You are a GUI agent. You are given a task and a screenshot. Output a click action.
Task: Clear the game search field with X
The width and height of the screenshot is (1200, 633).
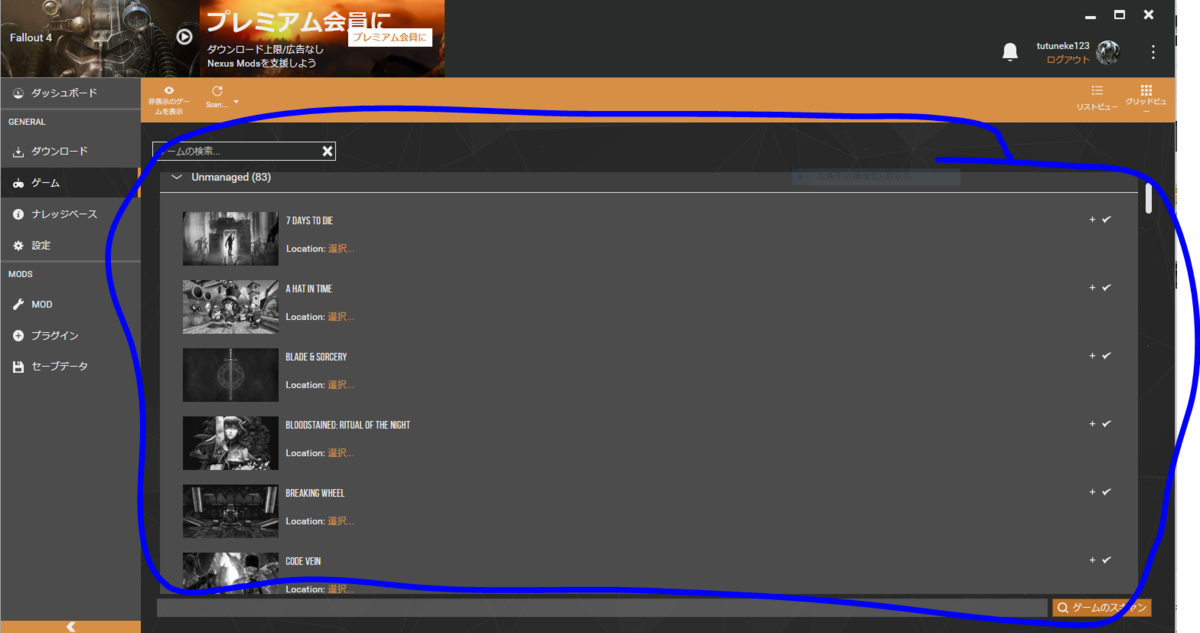click(327, 151)
